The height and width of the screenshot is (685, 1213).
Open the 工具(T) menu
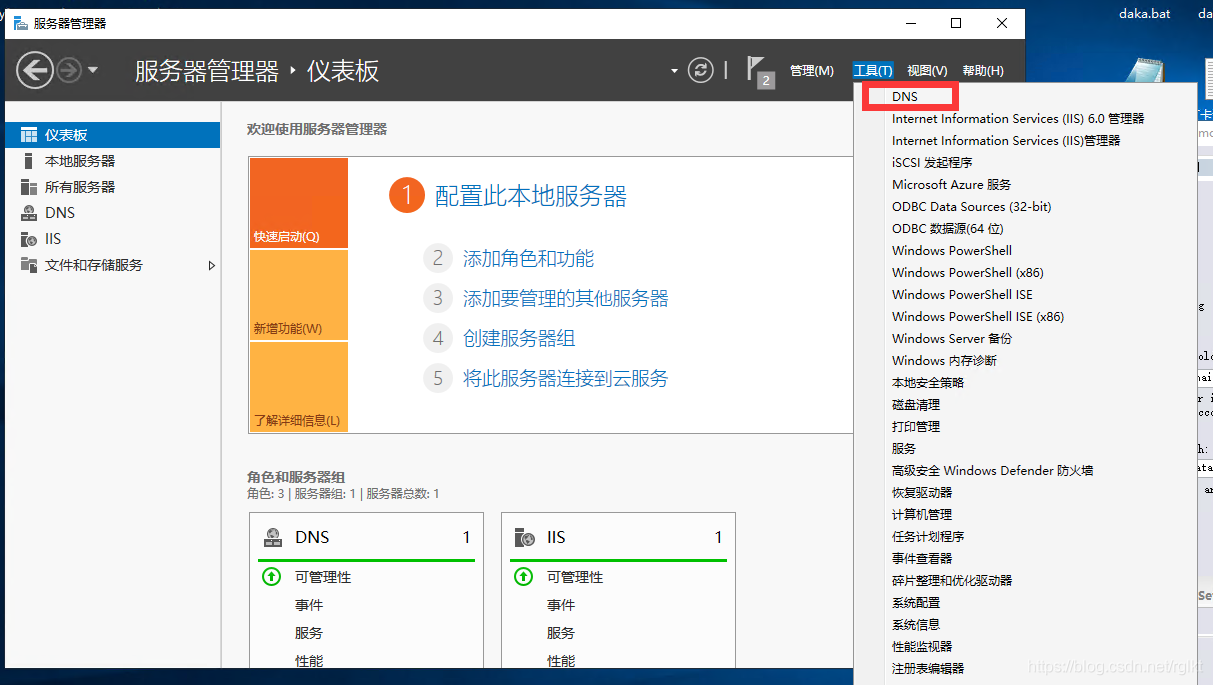873,71
